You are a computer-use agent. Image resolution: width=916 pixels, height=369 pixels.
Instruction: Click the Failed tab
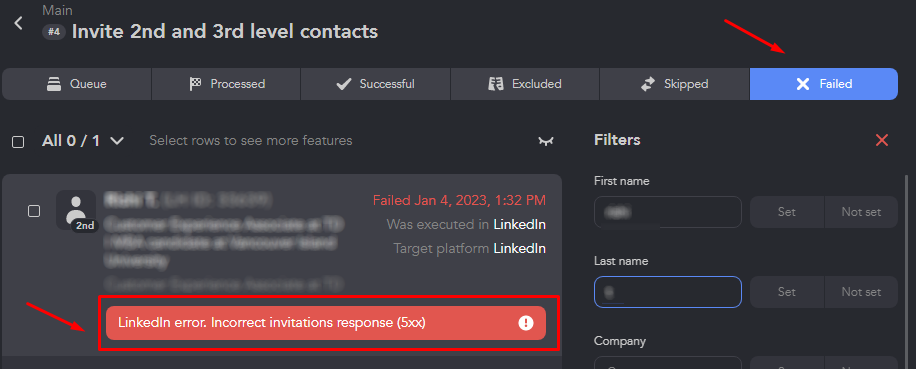pyautogui.click(x=824, y=84)
